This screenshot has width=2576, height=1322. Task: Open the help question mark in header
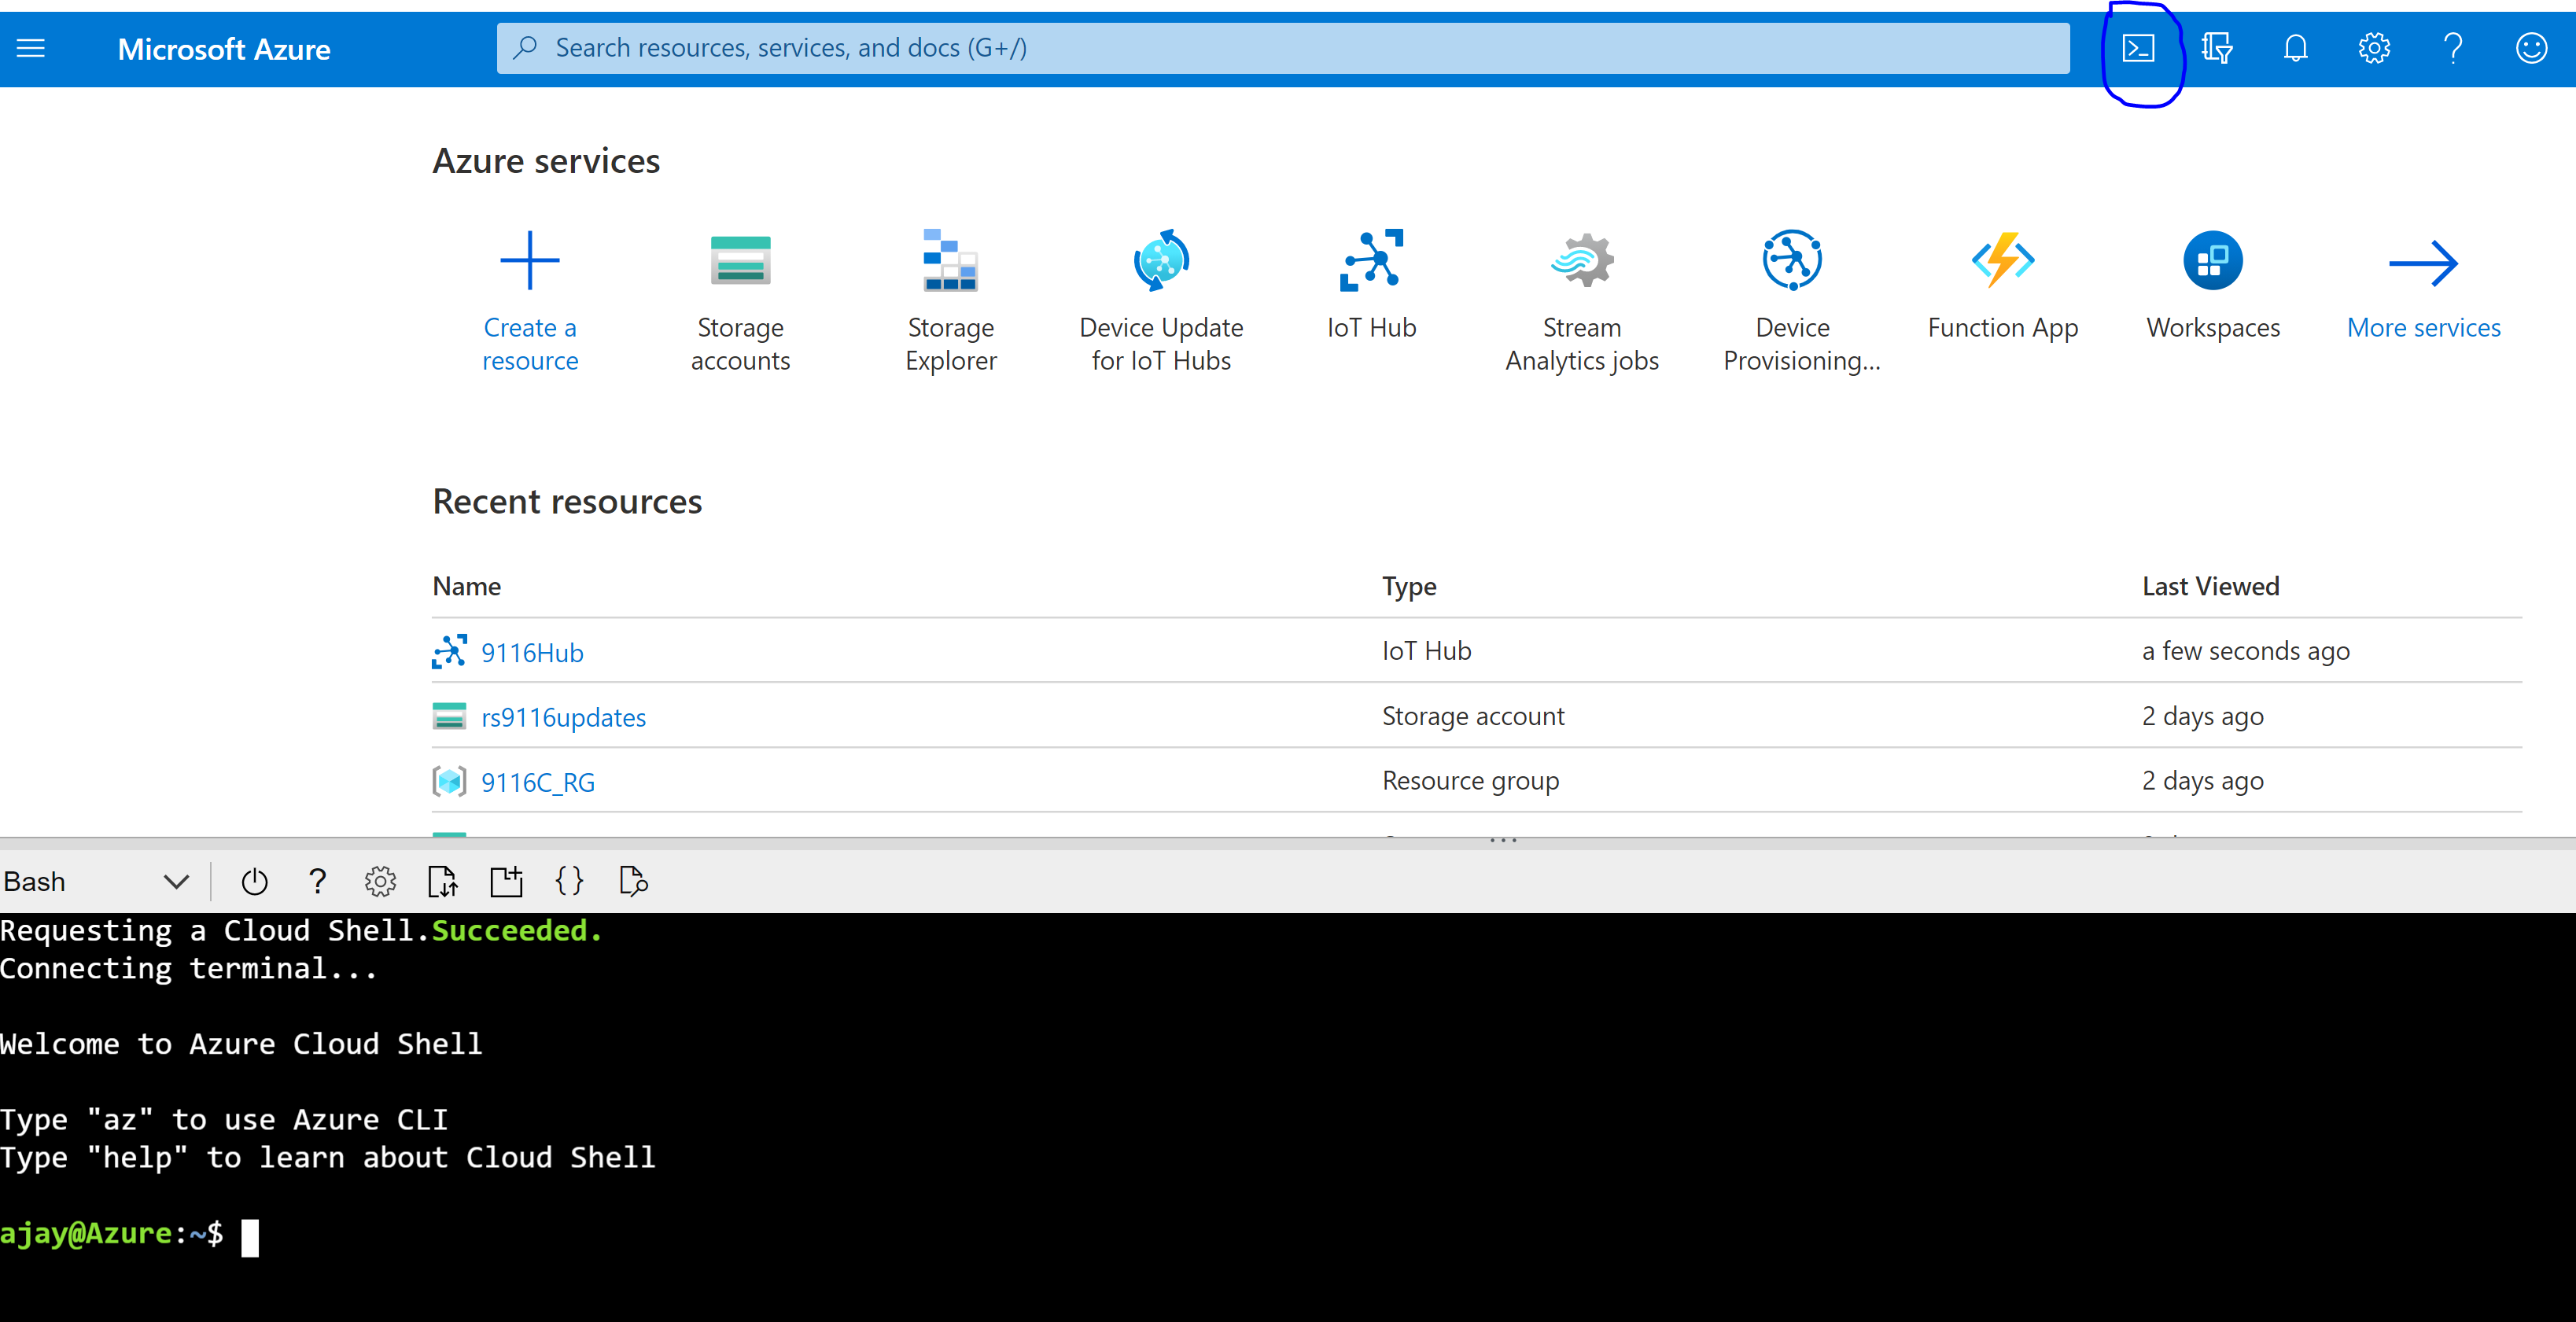point(2452,48)
